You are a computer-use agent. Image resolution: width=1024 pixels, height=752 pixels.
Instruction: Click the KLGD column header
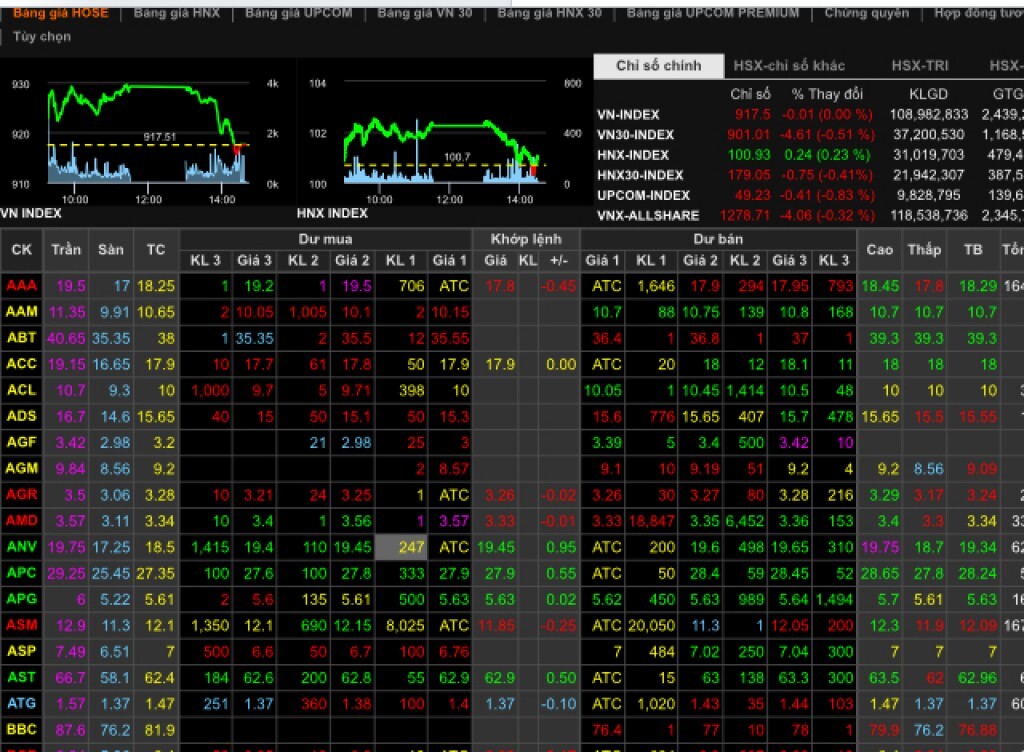point(928,94)
